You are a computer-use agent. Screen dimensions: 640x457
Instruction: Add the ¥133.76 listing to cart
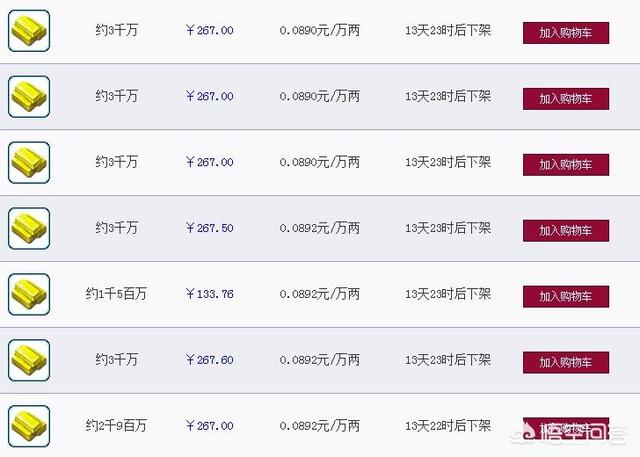[x=565, y=296]
